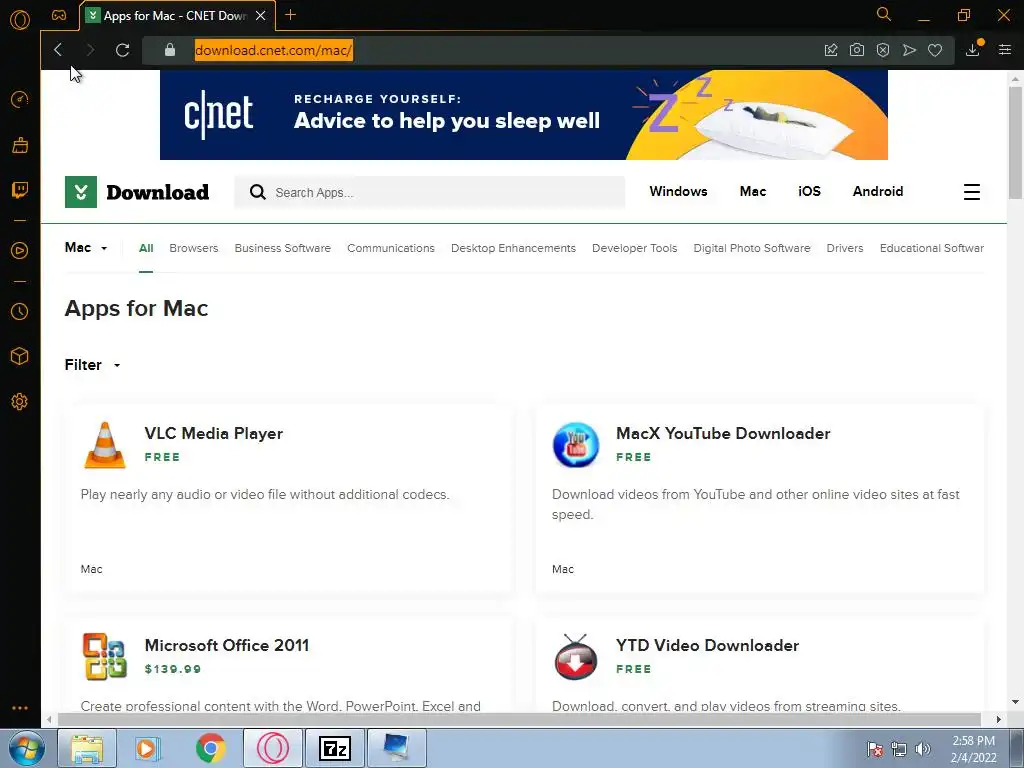Go back to the previous page
This screenshot has width=1024, height=768.
(x=58, y=50)
